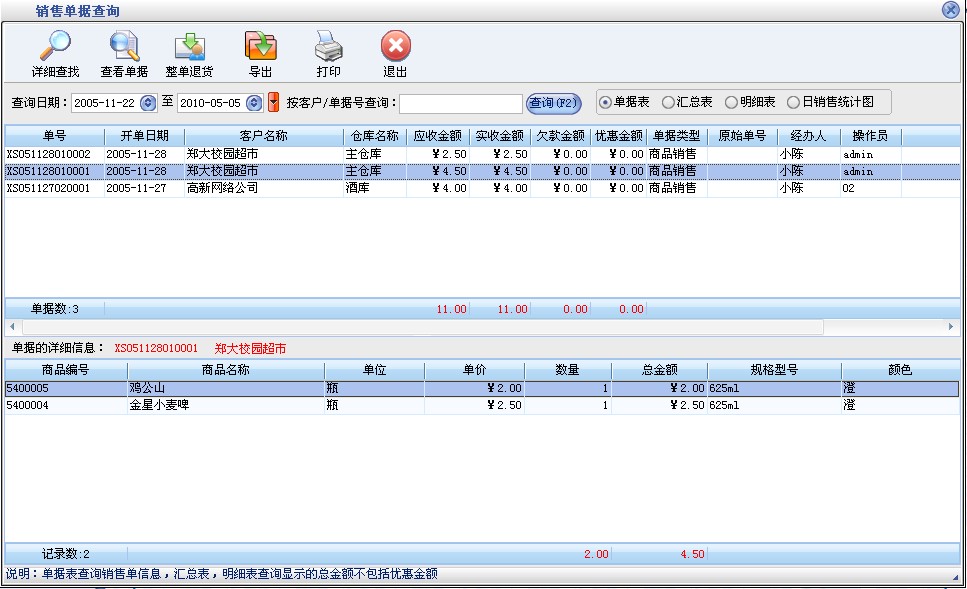Select the 单据表 radio option
The image size is (967, 589).
pos(604,102)
